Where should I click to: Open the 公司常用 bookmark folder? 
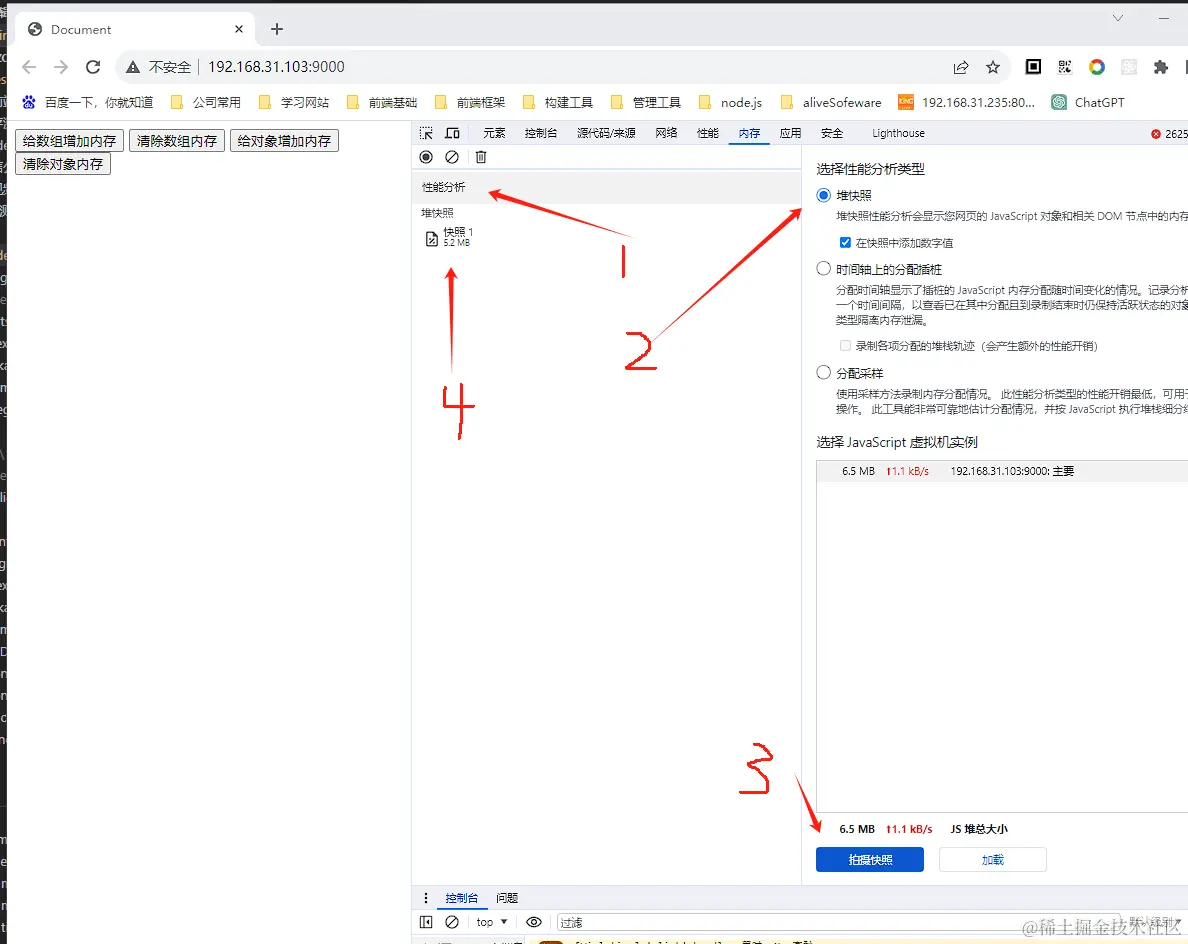[205, 102]
